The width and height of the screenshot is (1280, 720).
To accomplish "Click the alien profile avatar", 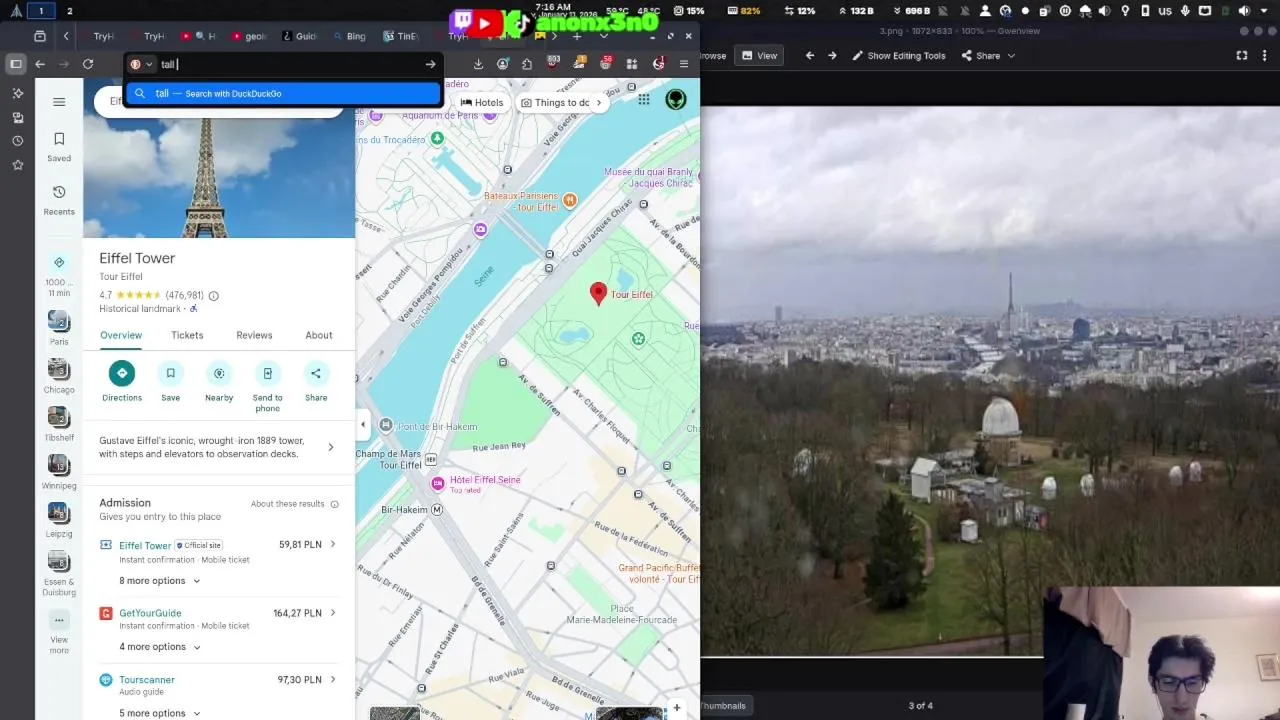I will point(676,100).
